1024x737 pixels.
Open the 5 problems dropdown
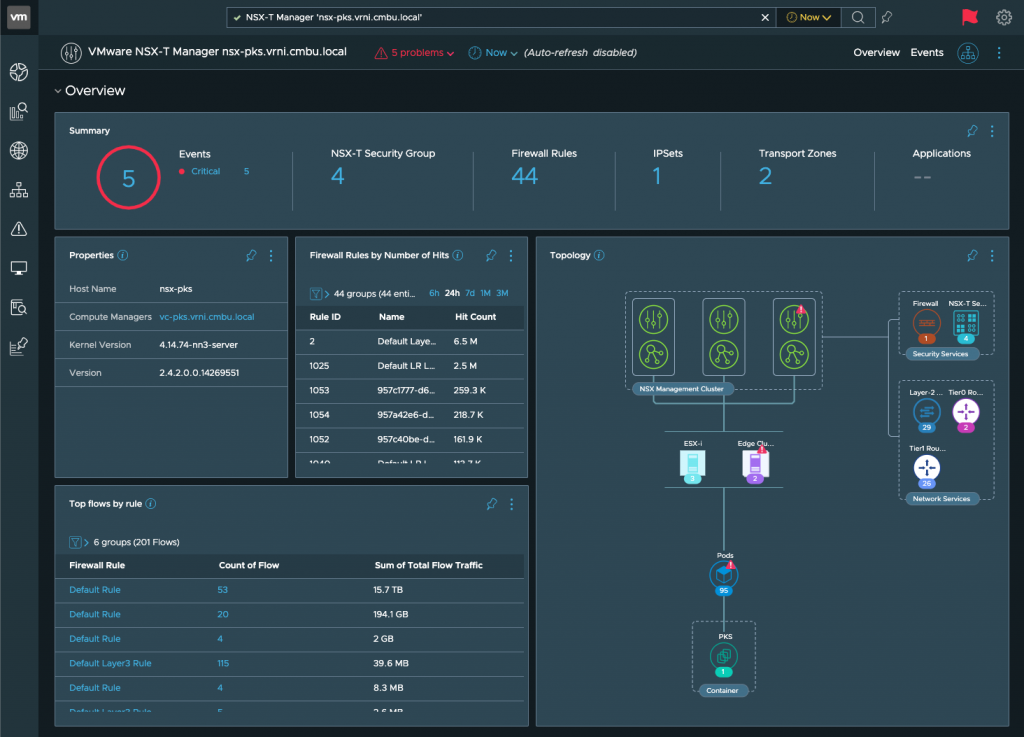413,52
